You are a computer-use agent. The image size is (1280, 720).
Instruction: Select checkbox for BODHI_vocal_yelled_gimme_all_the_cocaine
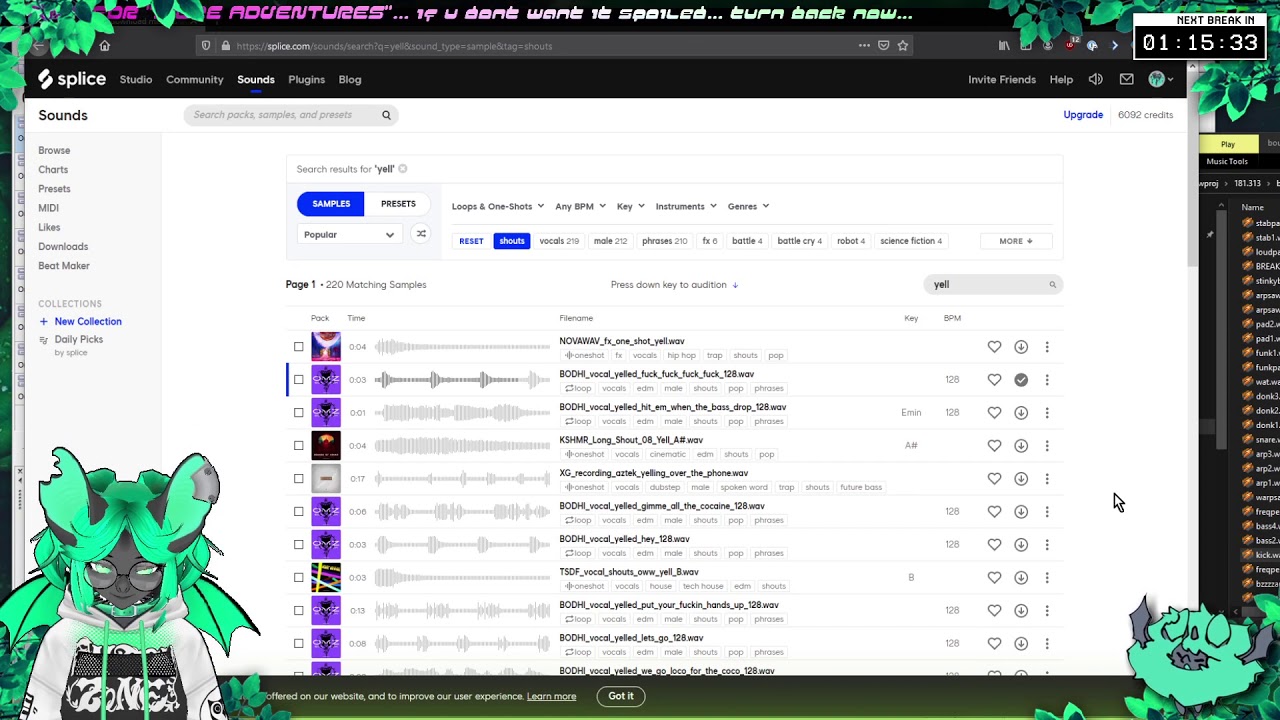(298, 511)
